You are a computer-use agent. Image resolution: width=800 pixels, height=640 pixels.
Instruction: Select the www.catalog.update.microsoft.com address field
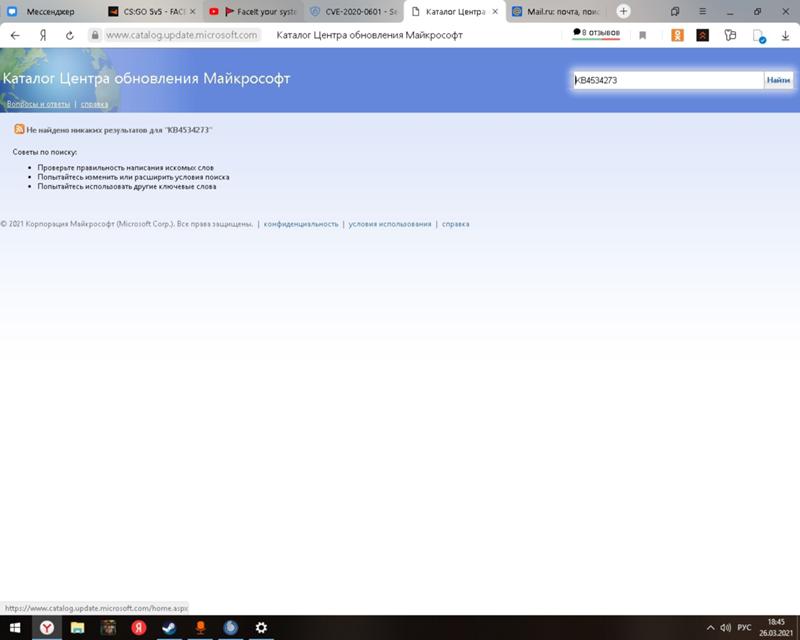(181, 35)
